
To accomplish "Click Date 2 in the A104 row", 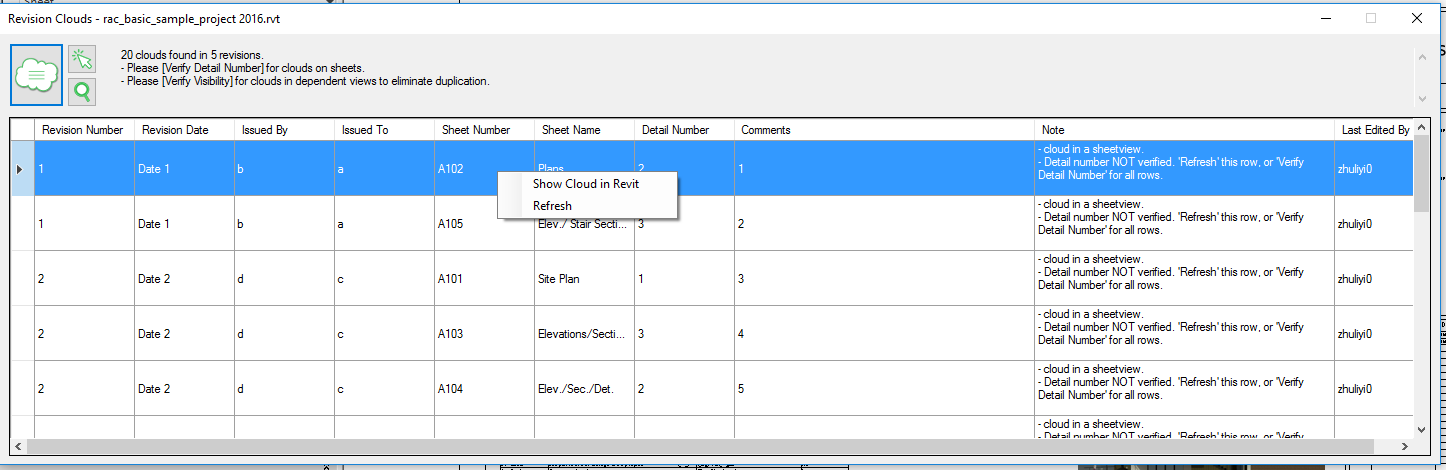I will 184,388.
